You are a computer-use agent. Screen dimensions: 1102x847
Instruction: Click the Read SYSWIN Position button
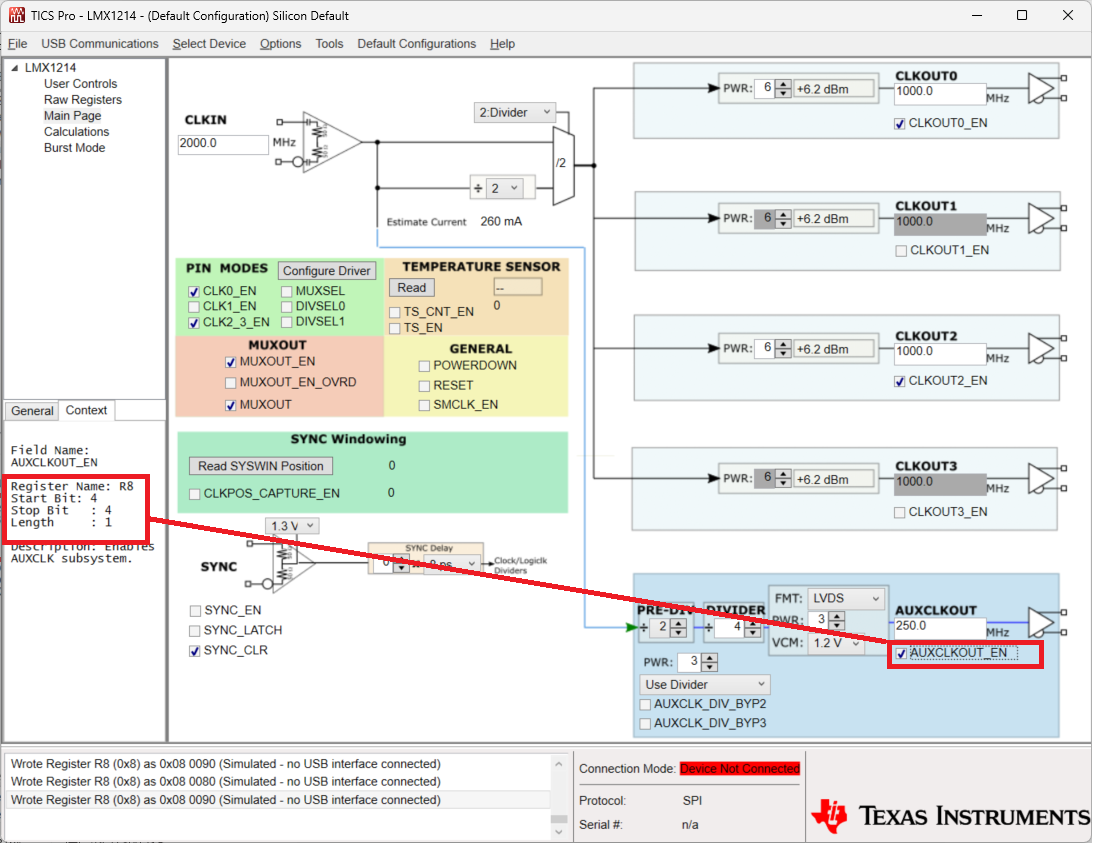pos(261,467)
